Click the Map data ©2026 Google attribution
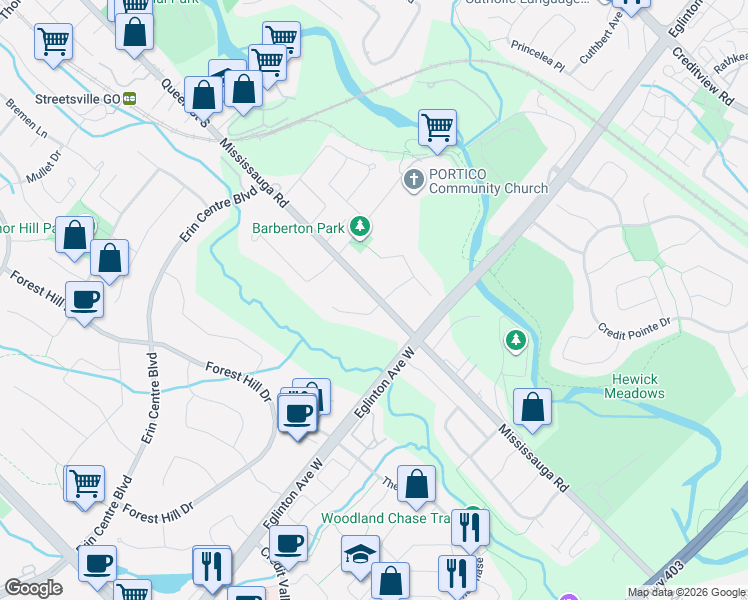The image size is (748, 600). 687,593
